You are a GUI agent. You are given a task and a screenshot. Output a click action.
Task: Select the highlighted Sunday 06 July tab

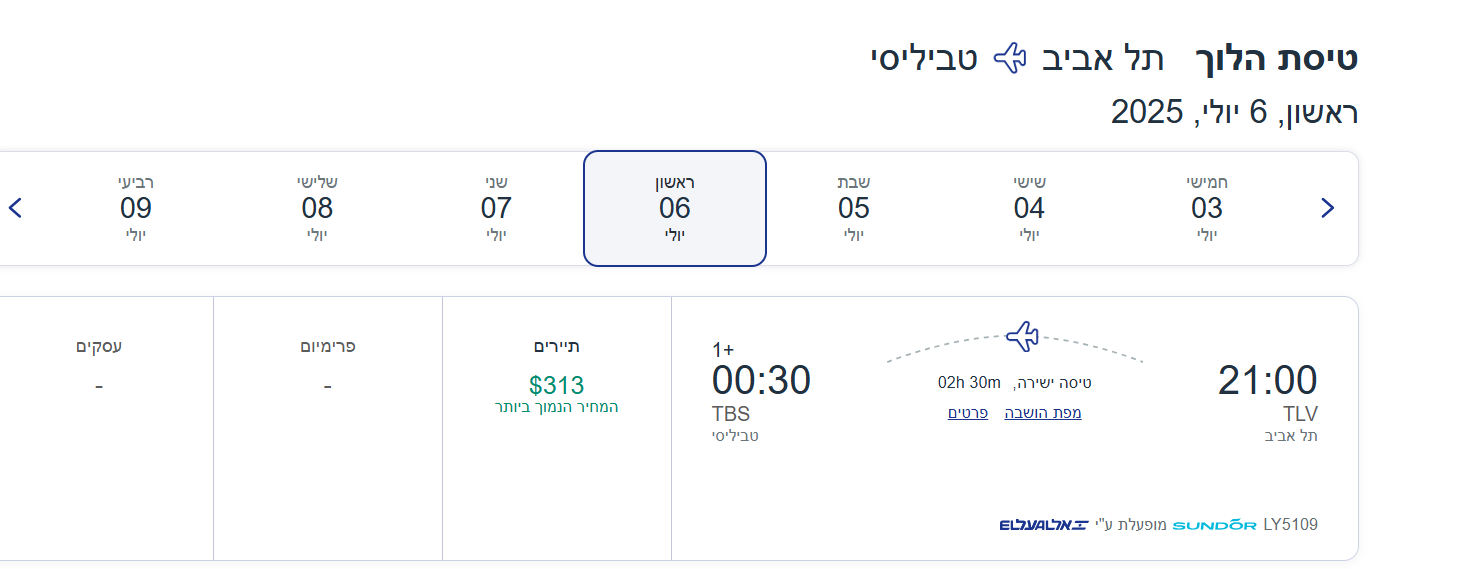tap(675, 208)
